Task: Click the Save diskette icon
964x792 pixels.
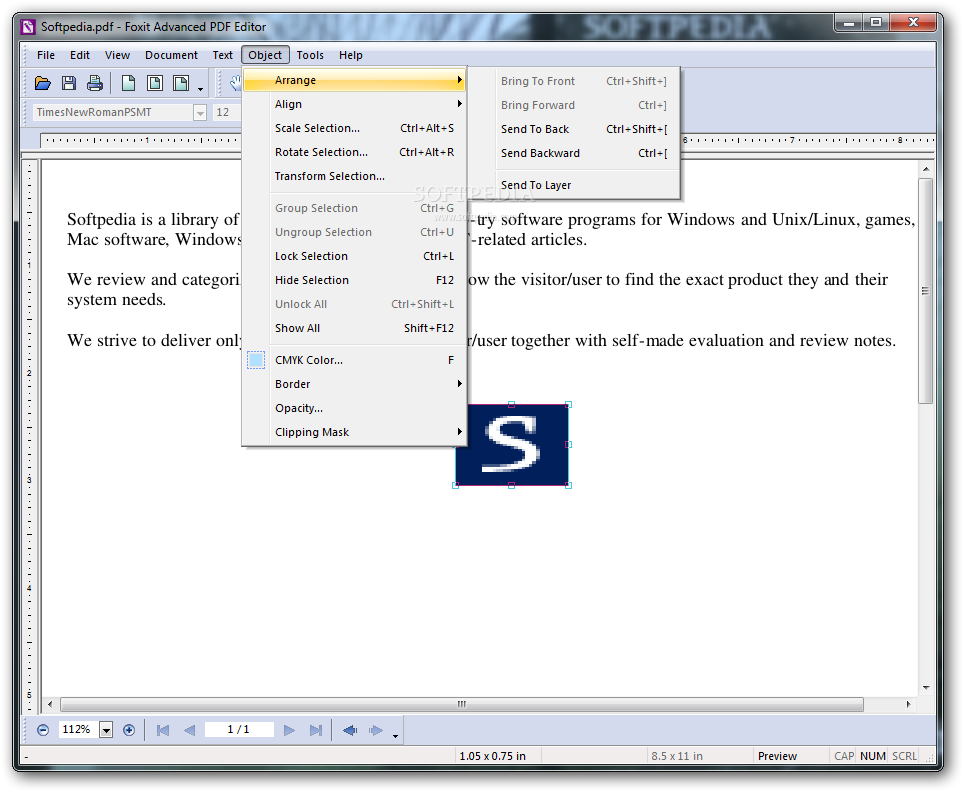Action: [69, 83]
